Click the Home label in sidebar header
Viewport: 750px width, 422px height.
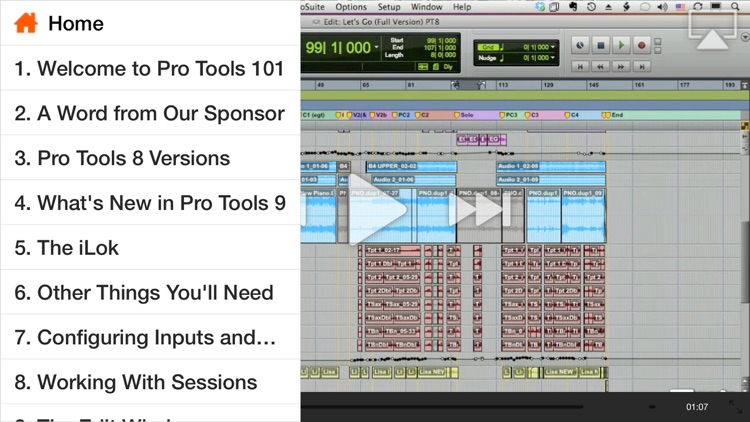coord(76,23)
